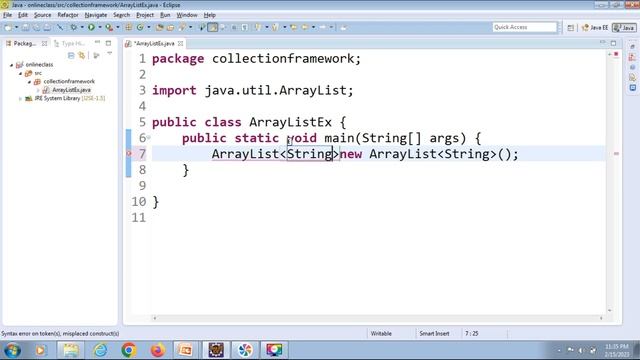The width and height of the screenshot is (640, 360).
Task: Click the Next Annotation toolbar icon
Action: coord(258,27)
